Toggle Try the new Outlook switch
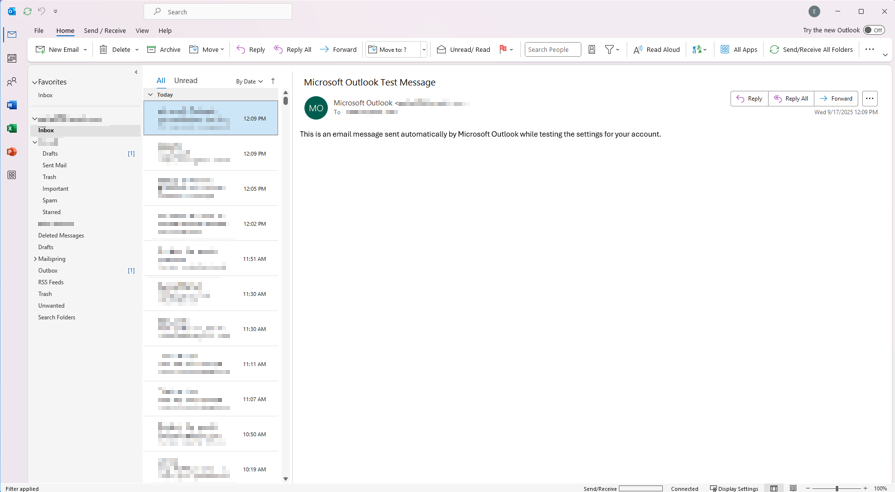This screenshot has height=492, width=895. coord(873,30)
